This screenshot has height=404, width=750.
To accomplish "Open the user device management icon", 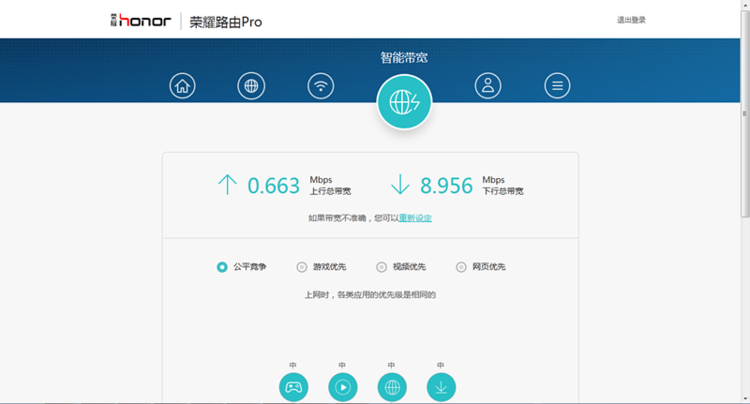I will click(488, 86).
